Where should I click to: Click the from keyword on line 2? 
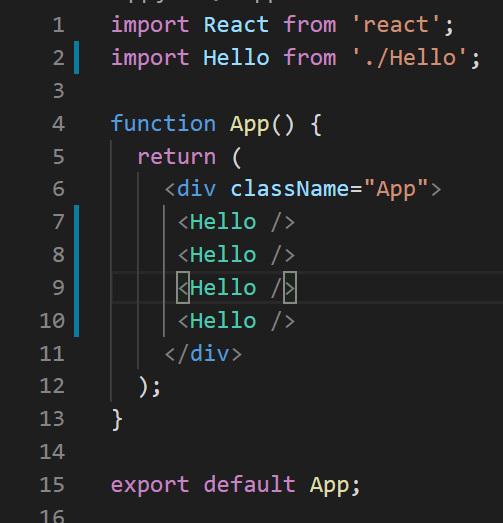click(310, 58)
